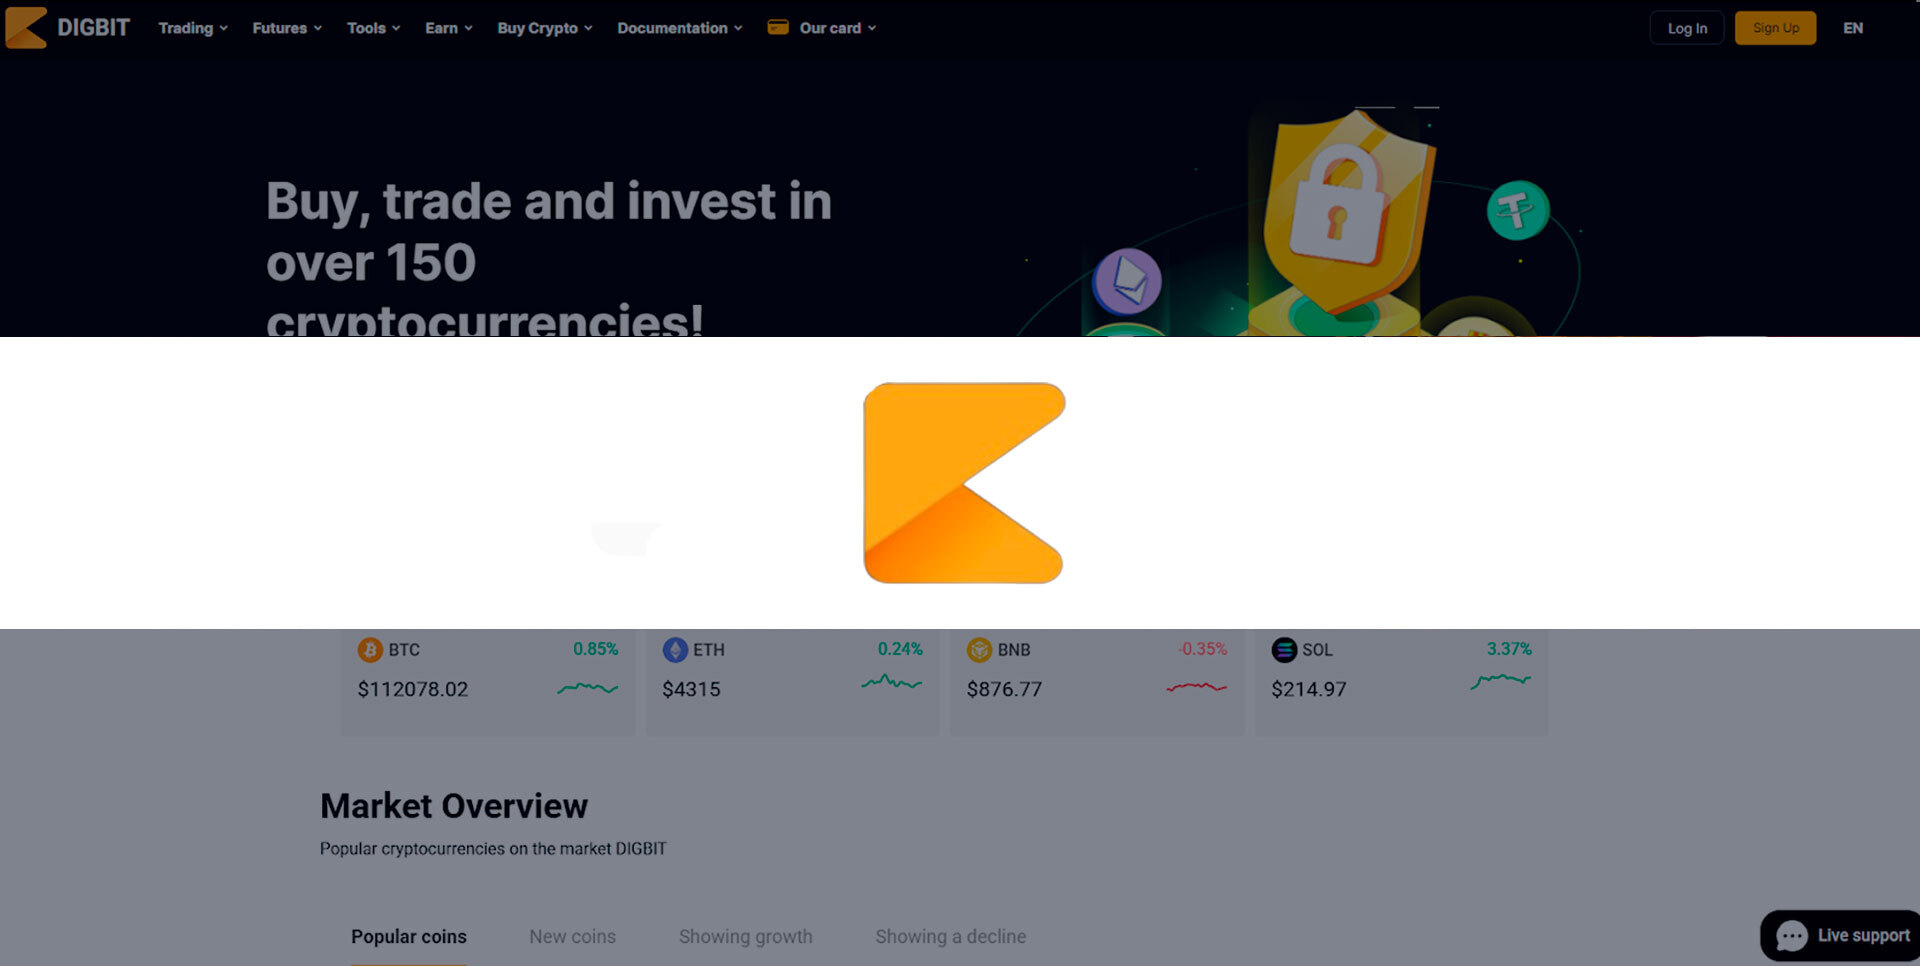The height and width of the screenshot is (966, 1920).
Task: Click the BNB coin icon
Action: point(979,649)
